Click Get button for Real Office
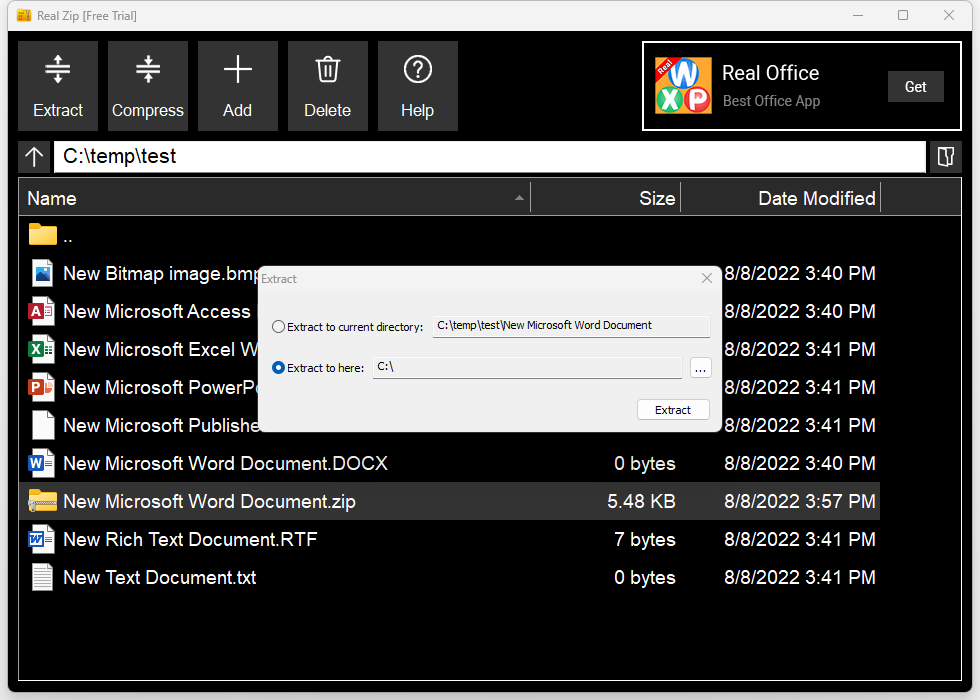 tap(916, 87)
